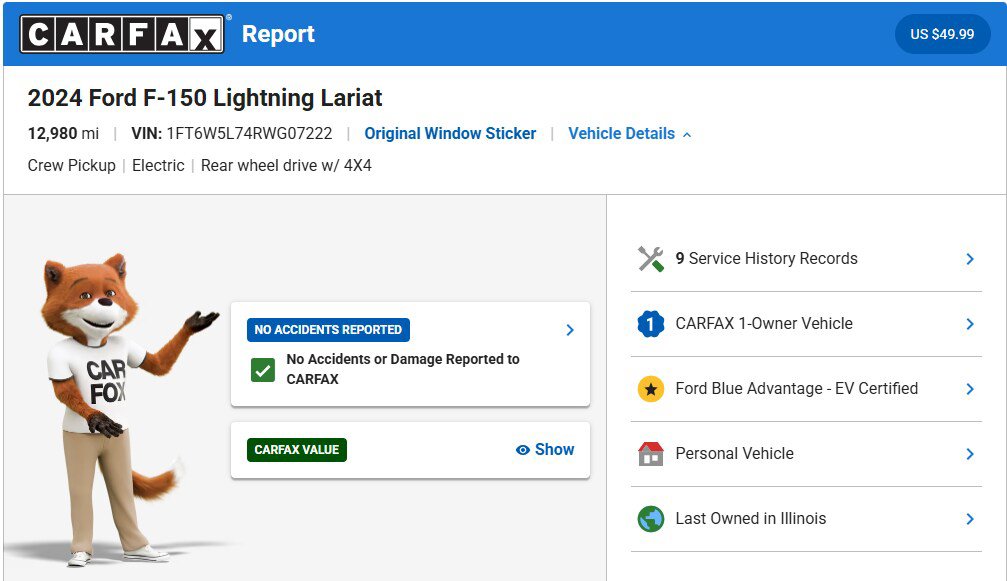Click the Report header text

click(278, 34)
